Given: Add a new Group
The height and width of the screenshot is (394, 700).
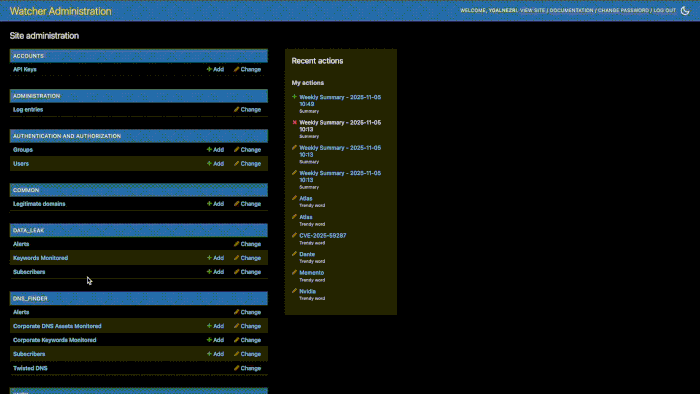Looking at the screenshot, I should (x=215, y=149).
